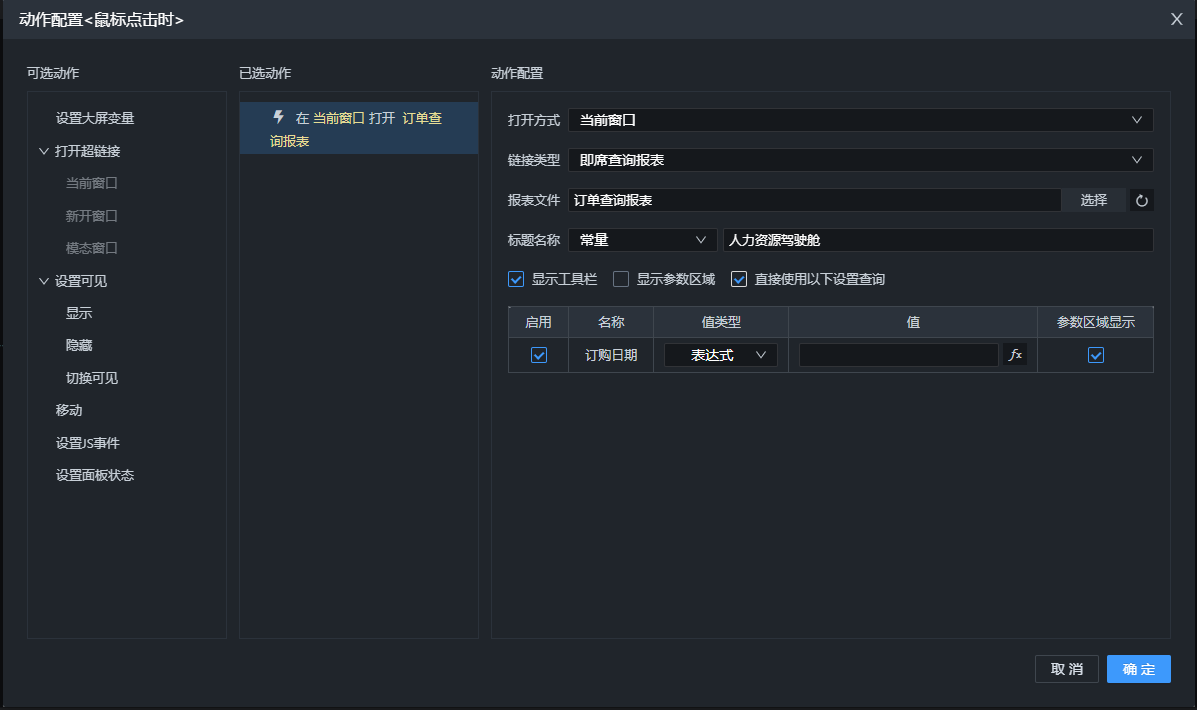Collapse the 设置可见 tree node
This screenshot has width=1197, height=710.
tap(44, 281)
